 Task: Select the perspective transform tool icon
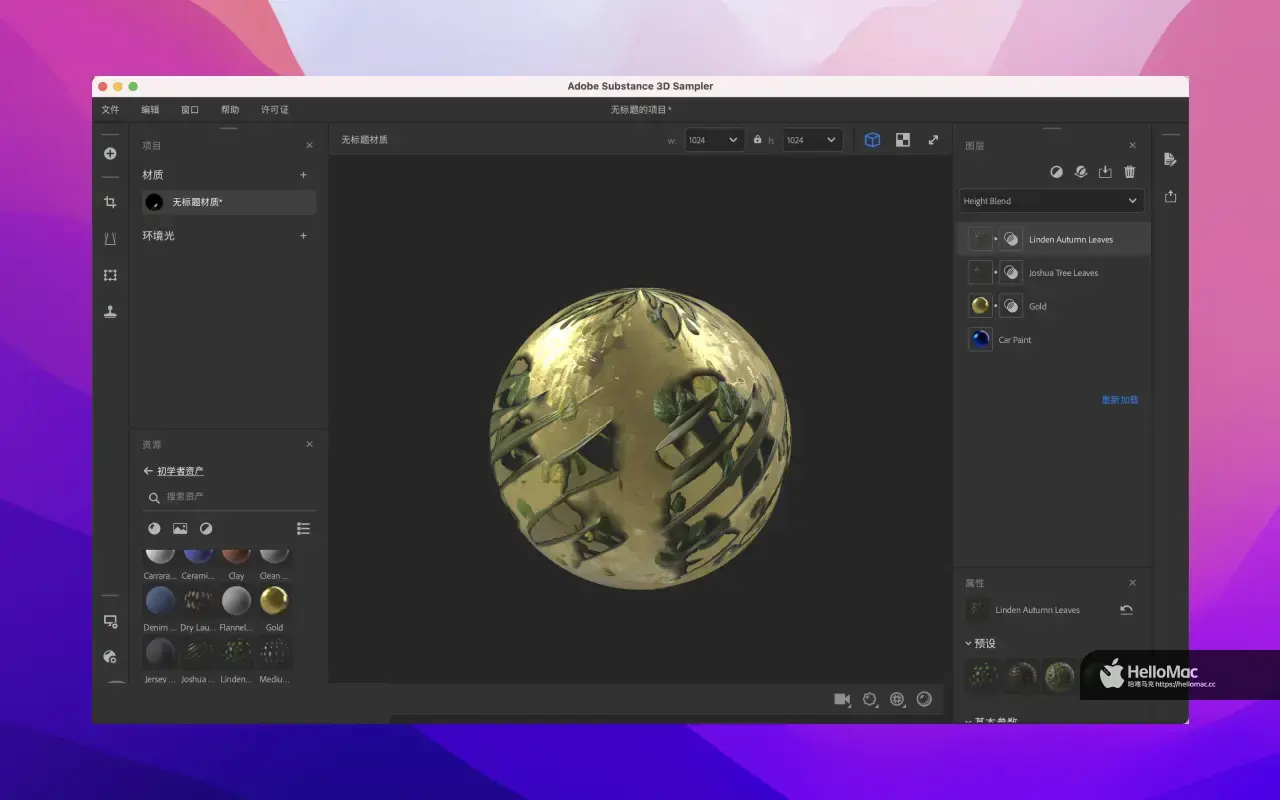(110, 239)
